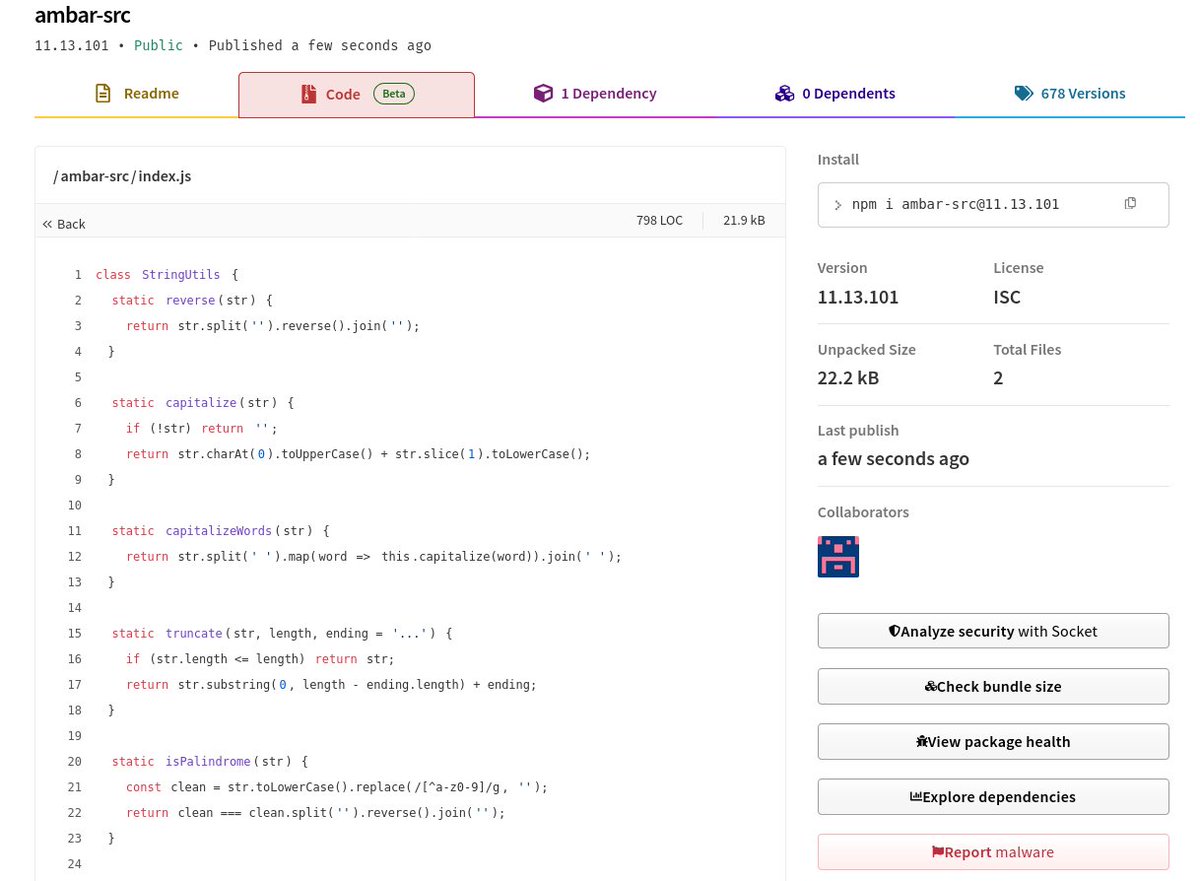This screenshot has height=881, width=1200.
Task: Open the Readme tab
Action: tap(136, 94)
